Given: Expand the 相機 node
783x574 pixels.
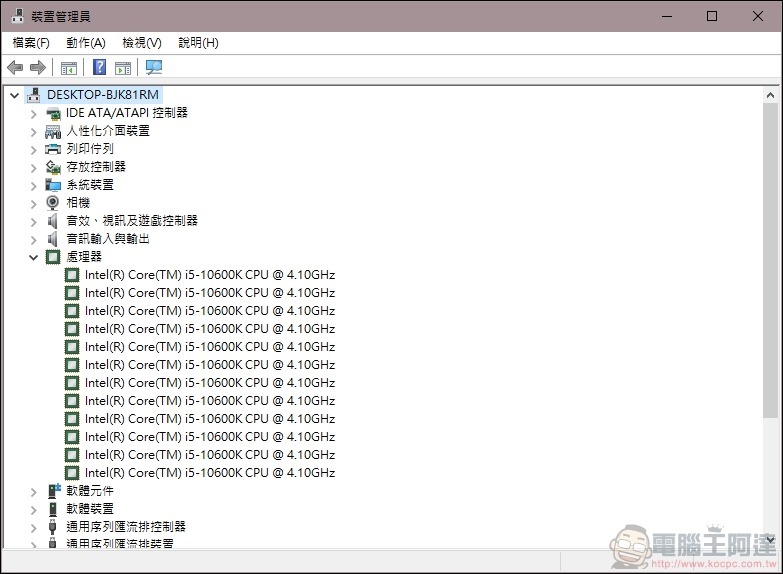Looking at the screenshot, I should (33, 204).
